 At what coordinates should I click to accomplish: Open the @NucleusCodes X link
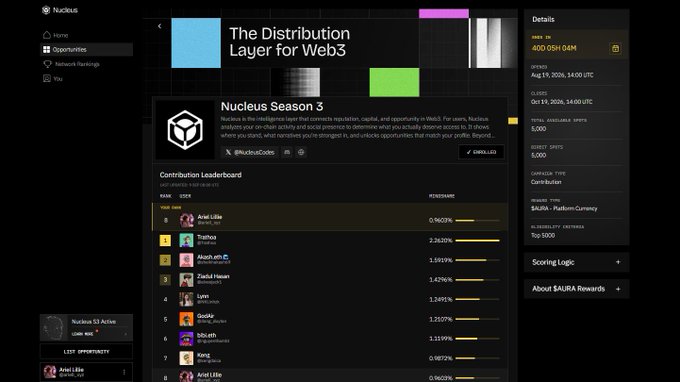250,152
